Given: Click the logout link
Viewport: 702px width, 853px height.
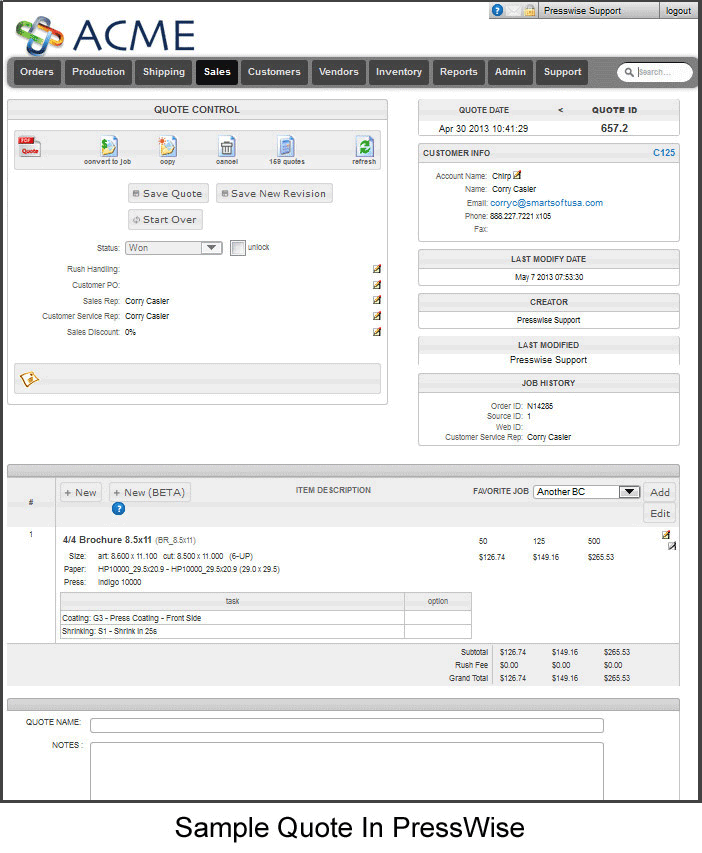Looking at the screenshot, I should pyautogui.click(x=678, y=11).
